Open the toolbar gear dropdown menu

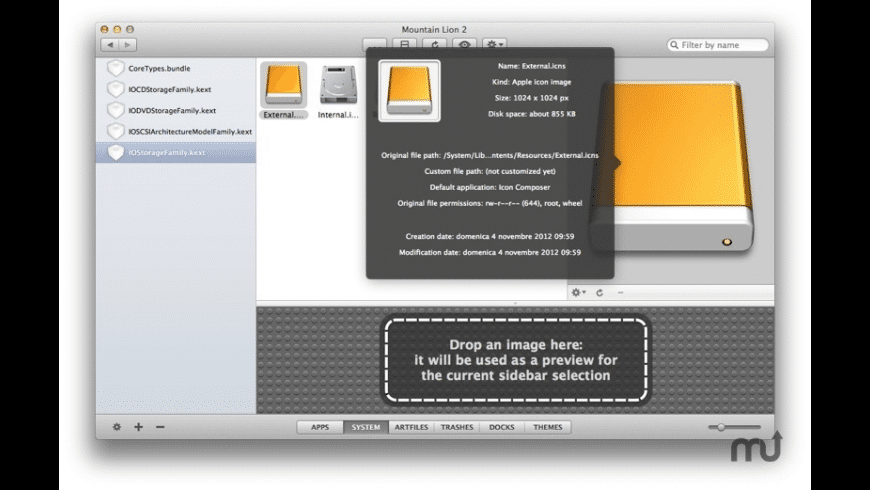(x=494, y=43)
